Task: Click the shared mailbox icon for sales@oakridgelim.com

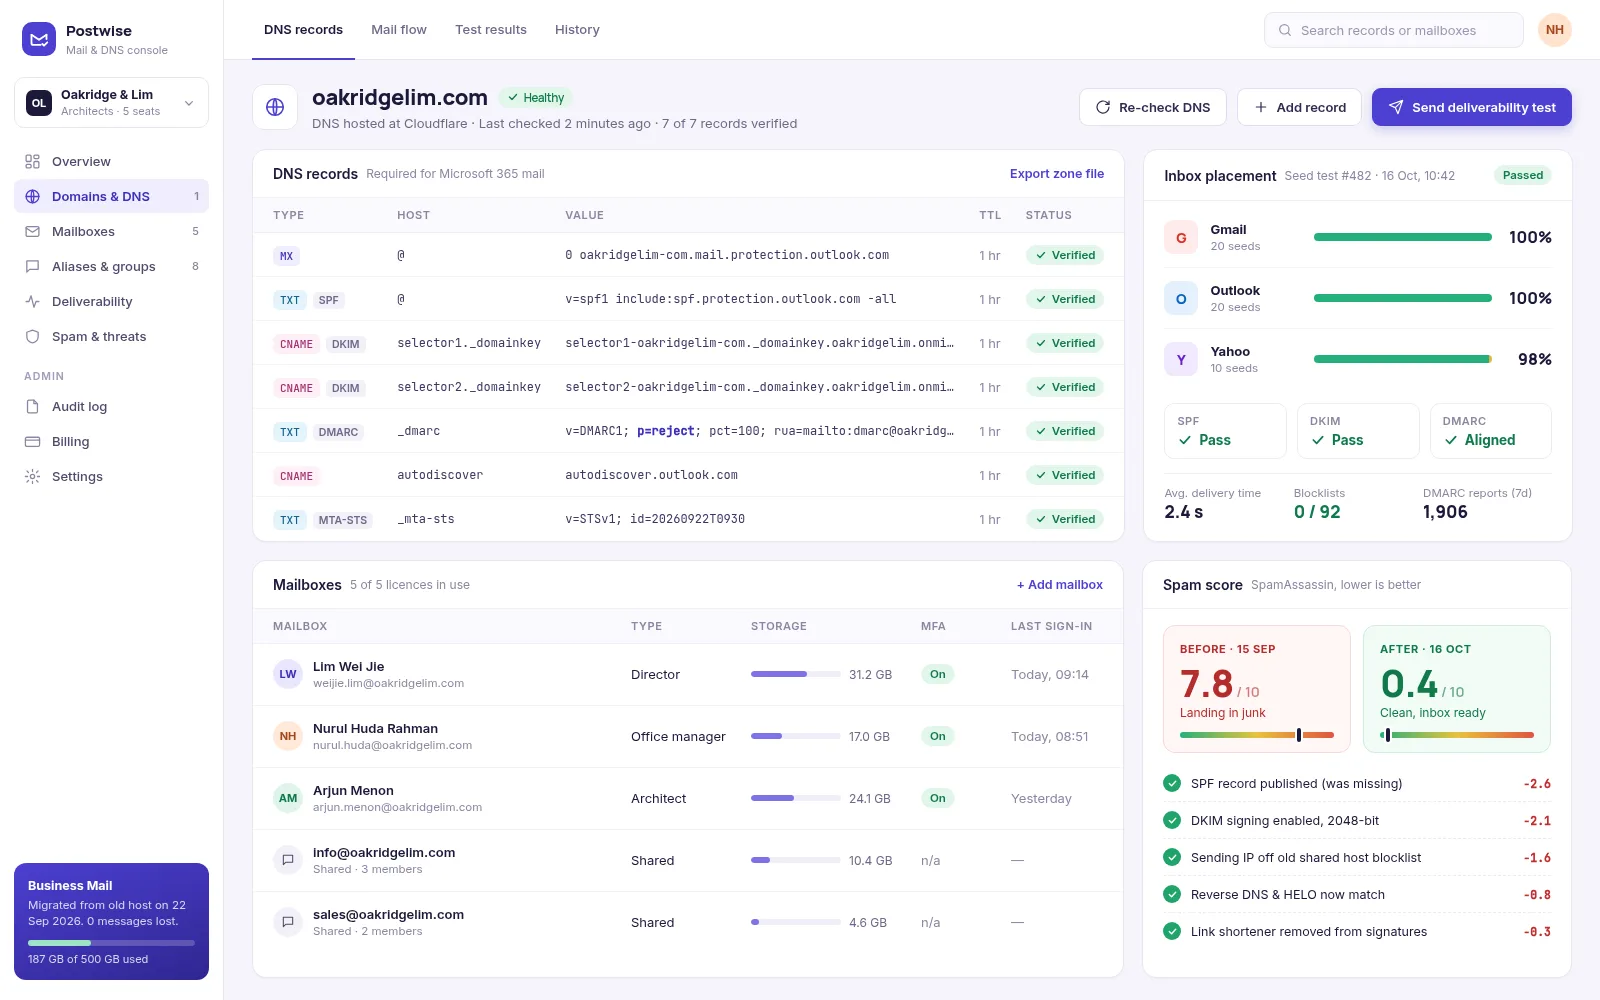Action: pyautogui.click(x=288, y=922)
